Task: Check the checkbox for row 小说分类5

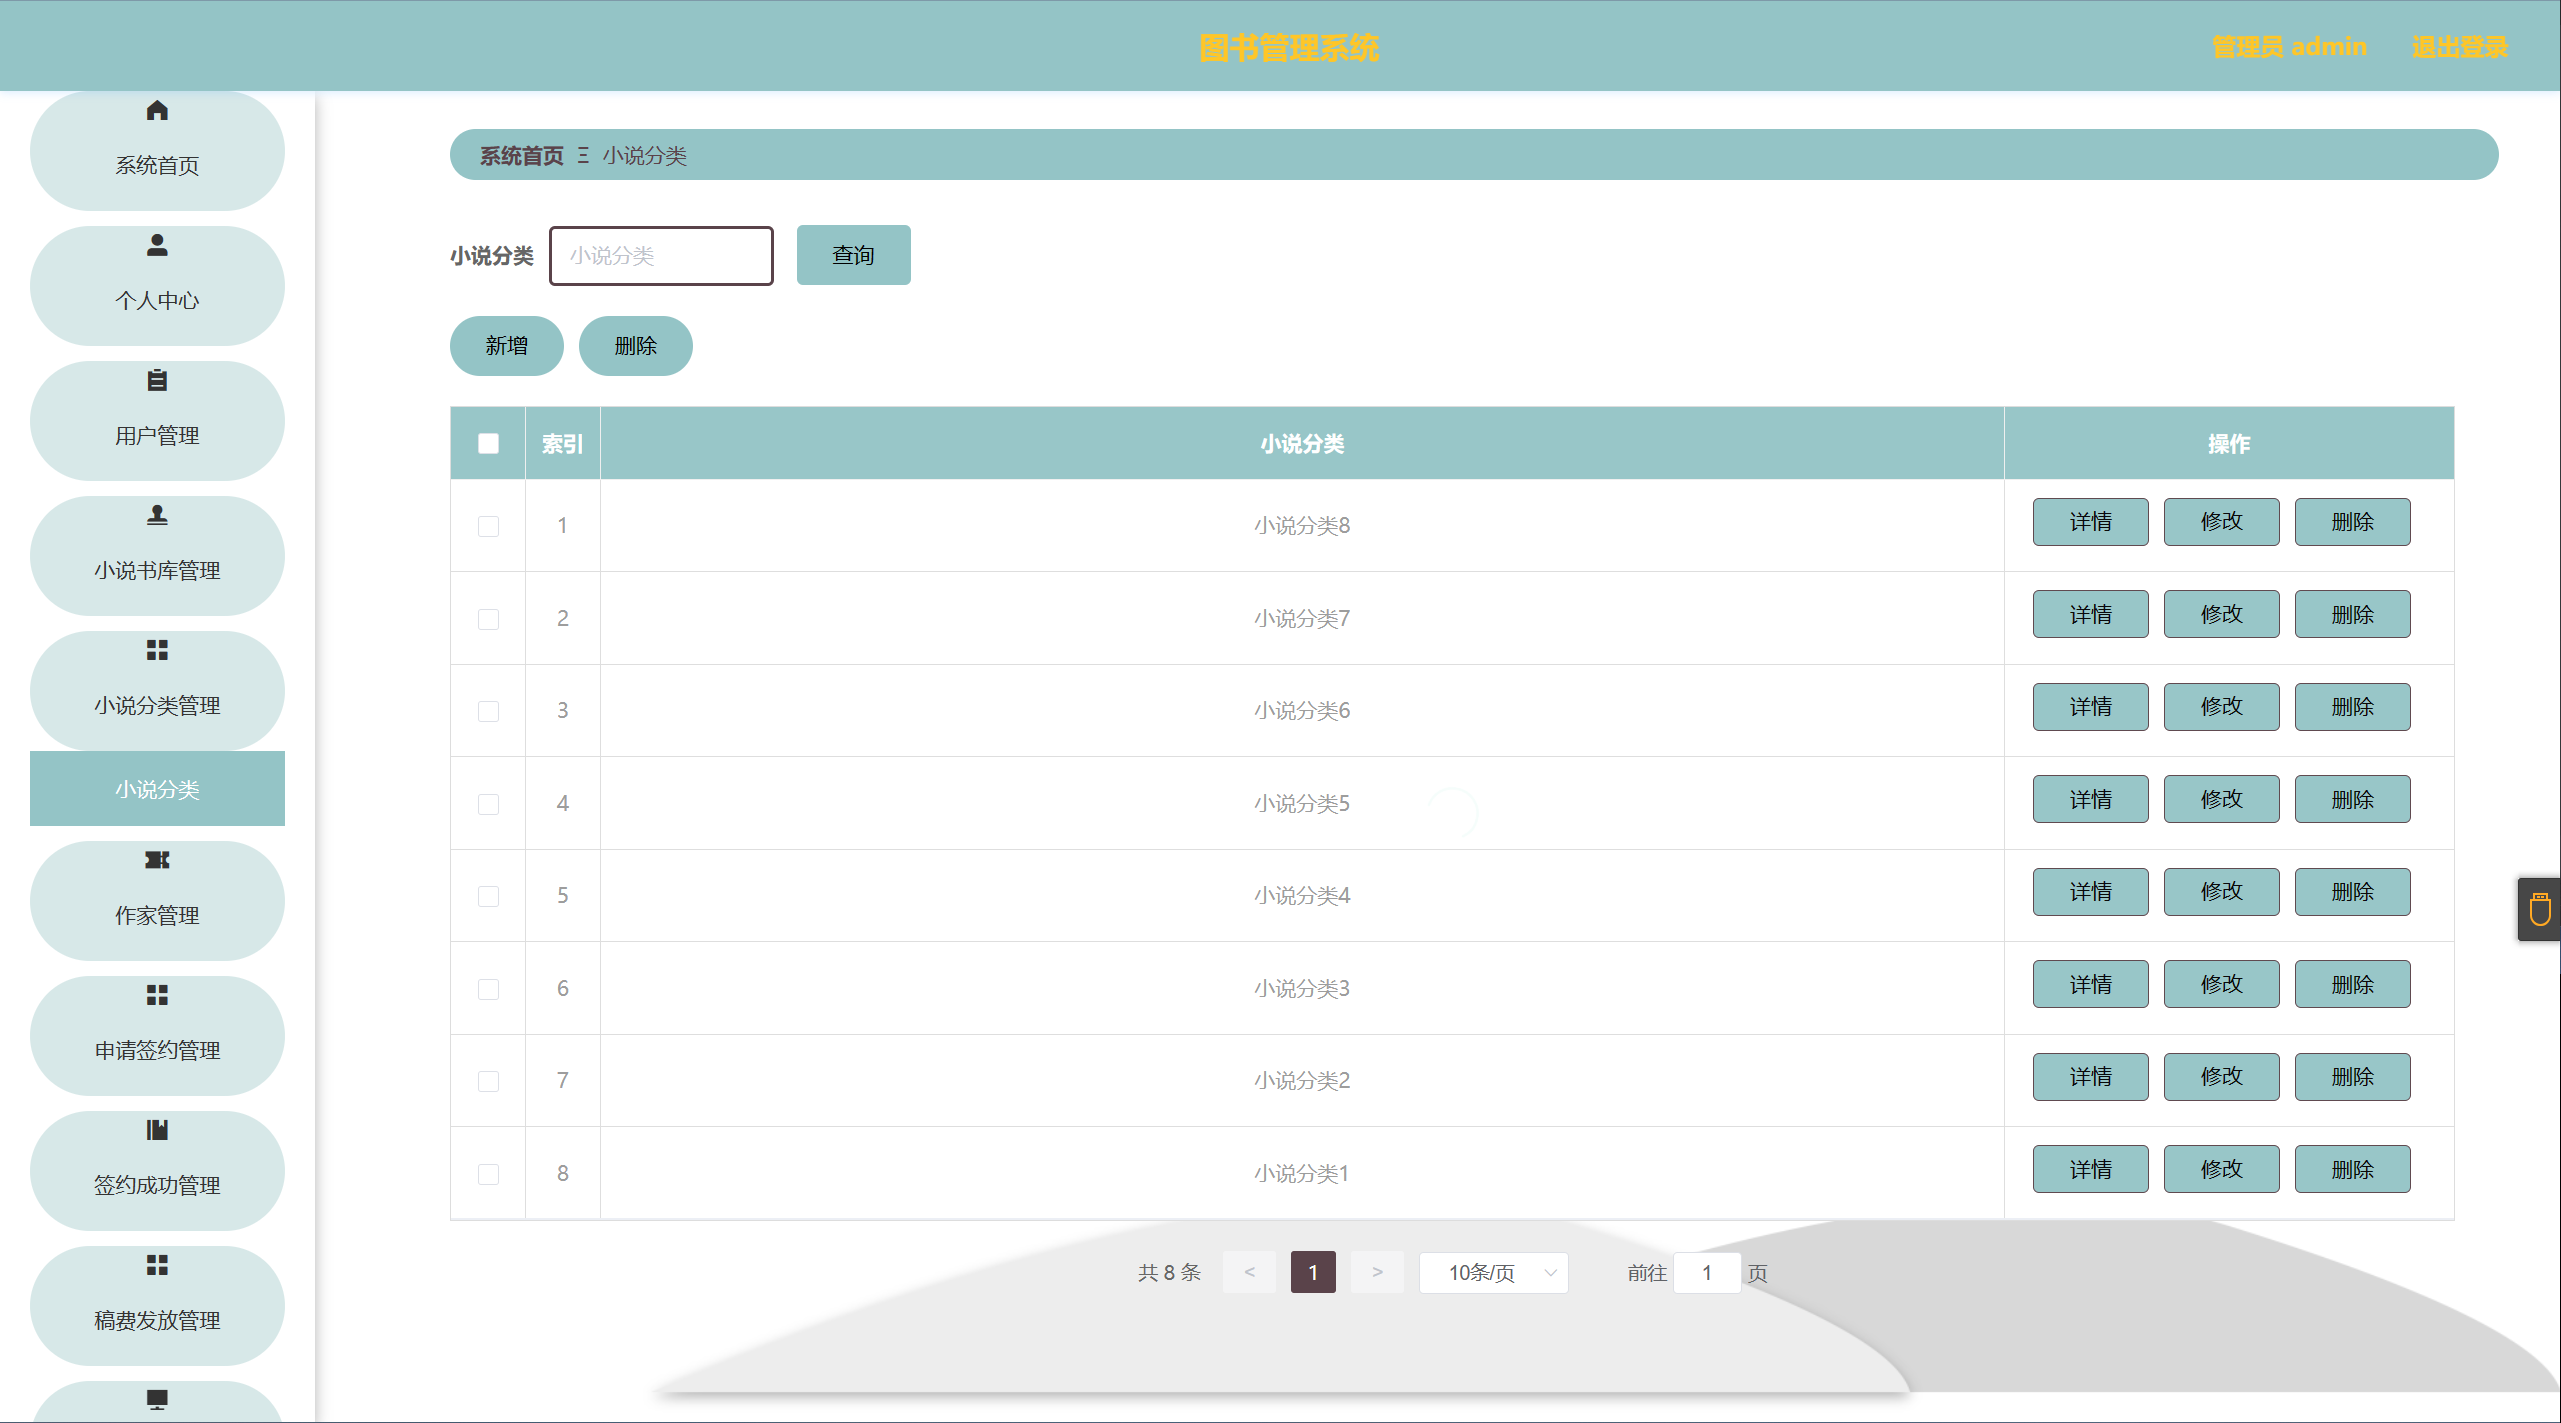Action: click(488, 804)
